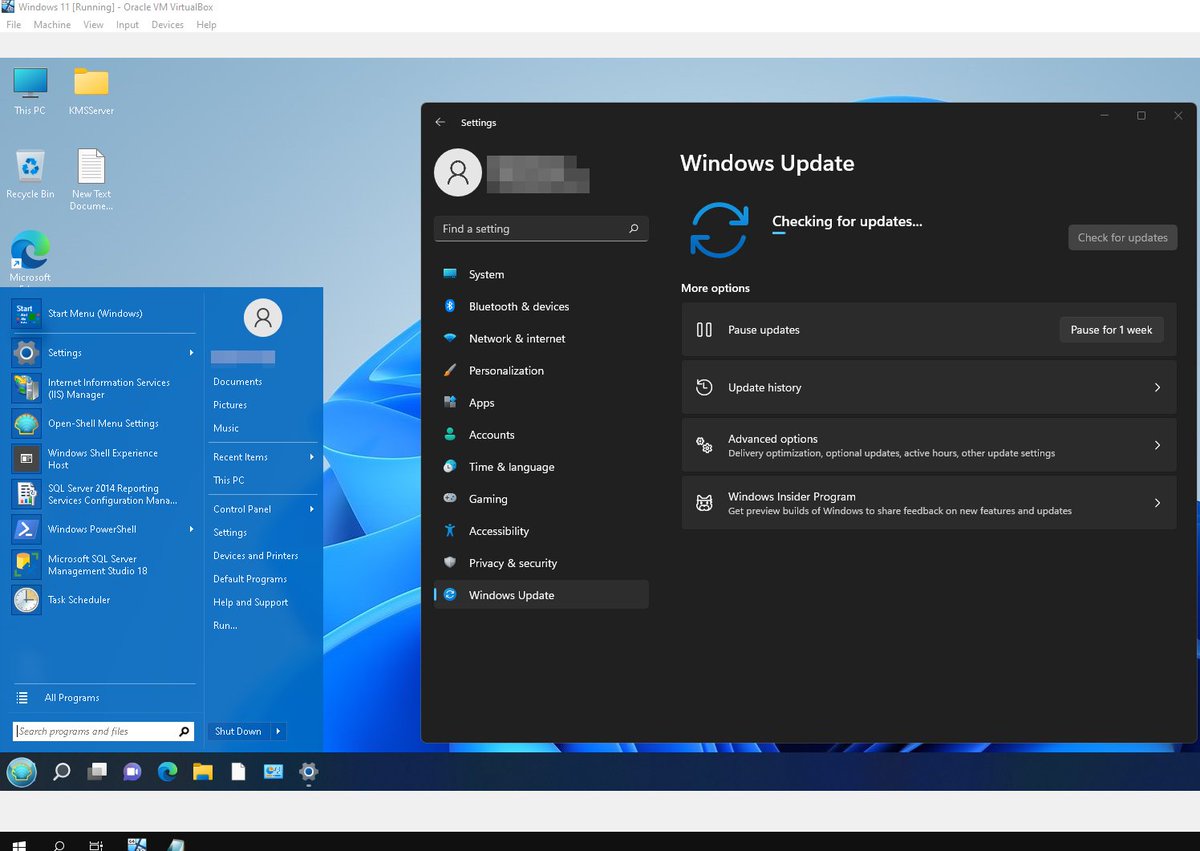Screen dimensions: 1200x851
Task: Launch Internet Information Services (IIS) Manager
Action: point(105,388)
